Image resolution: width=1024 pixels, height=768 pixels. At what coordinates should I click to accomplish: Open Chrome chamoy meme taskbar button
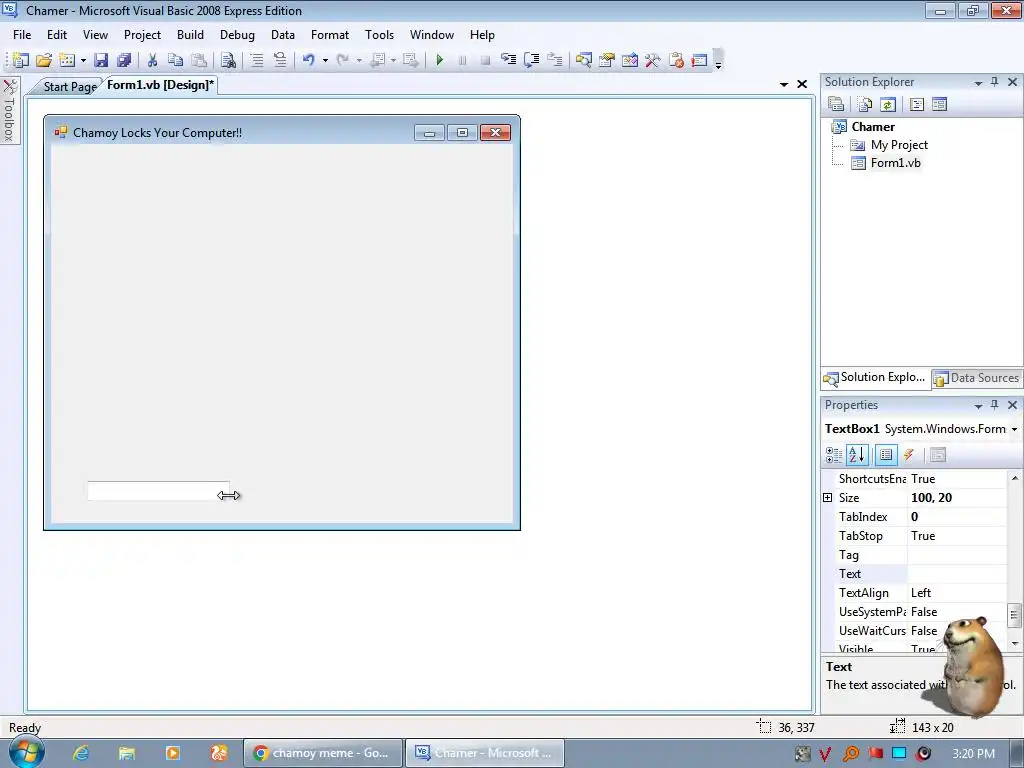[322, 753]
